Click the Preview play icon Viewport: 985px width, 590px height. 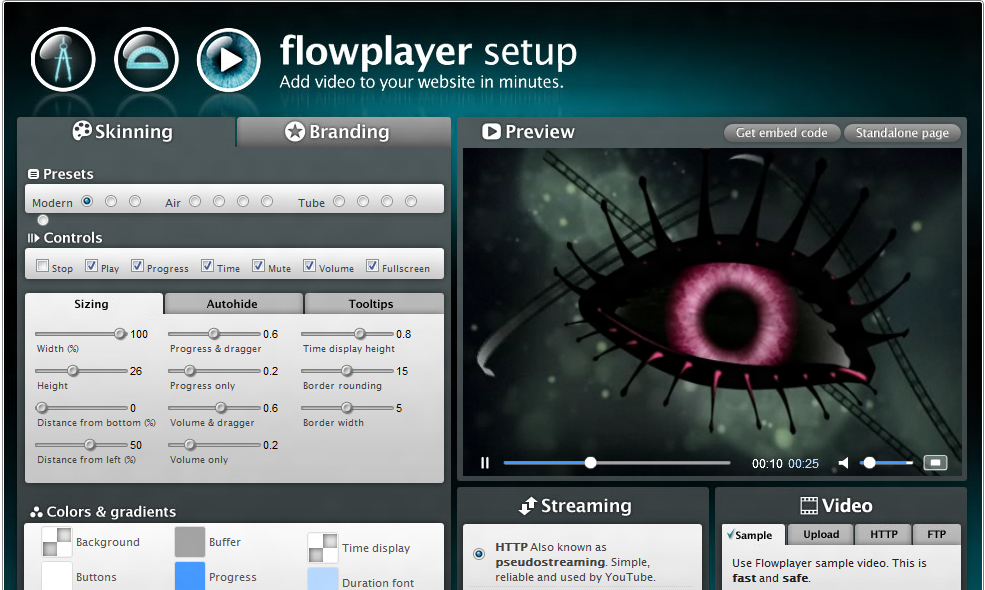click(491, 131)
